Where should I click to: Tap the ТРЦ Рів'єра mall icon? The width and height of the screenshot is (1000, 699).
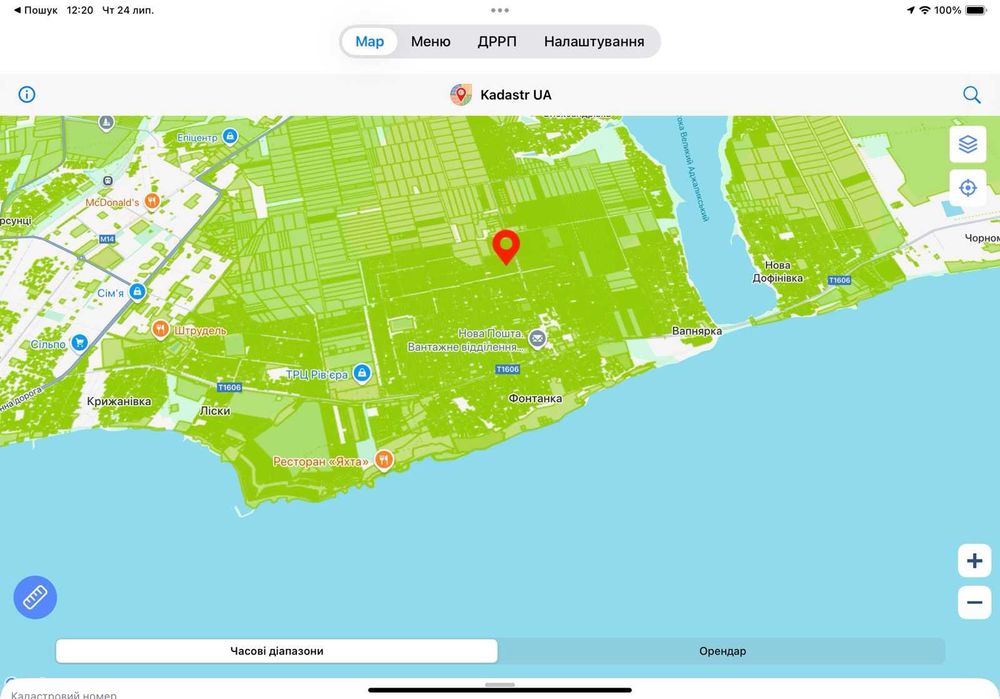point(362,373)
